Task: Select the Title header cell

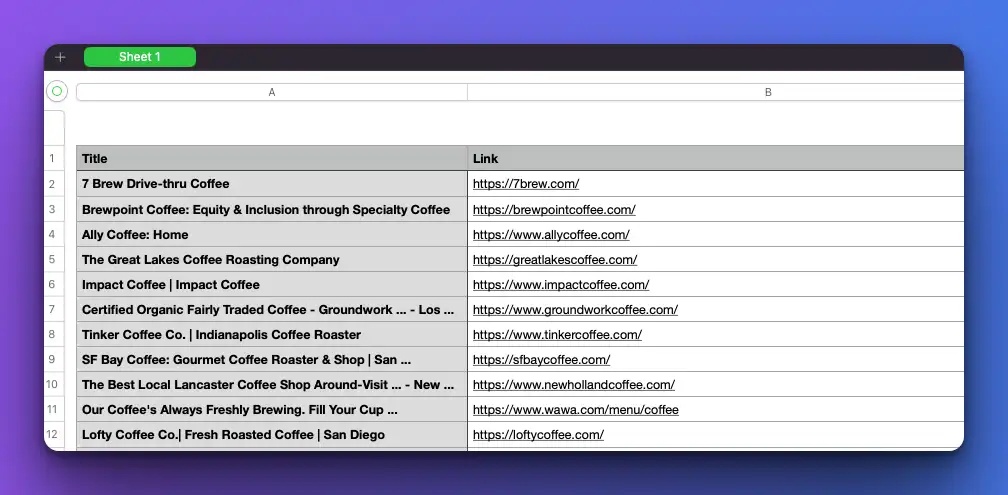Action: point(272,158)
